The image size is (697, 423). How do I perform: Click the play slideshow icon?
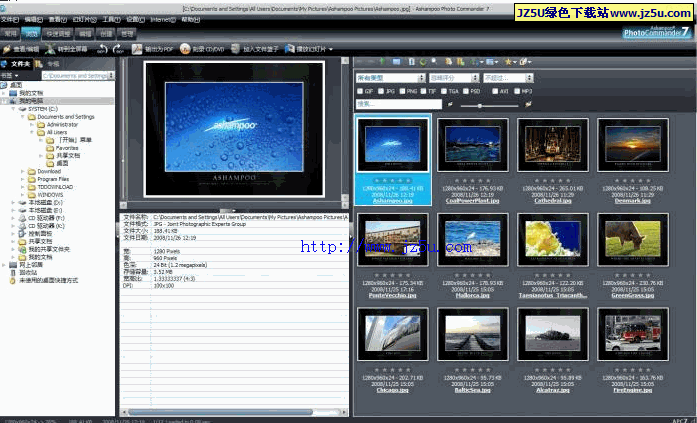[290, 49]
